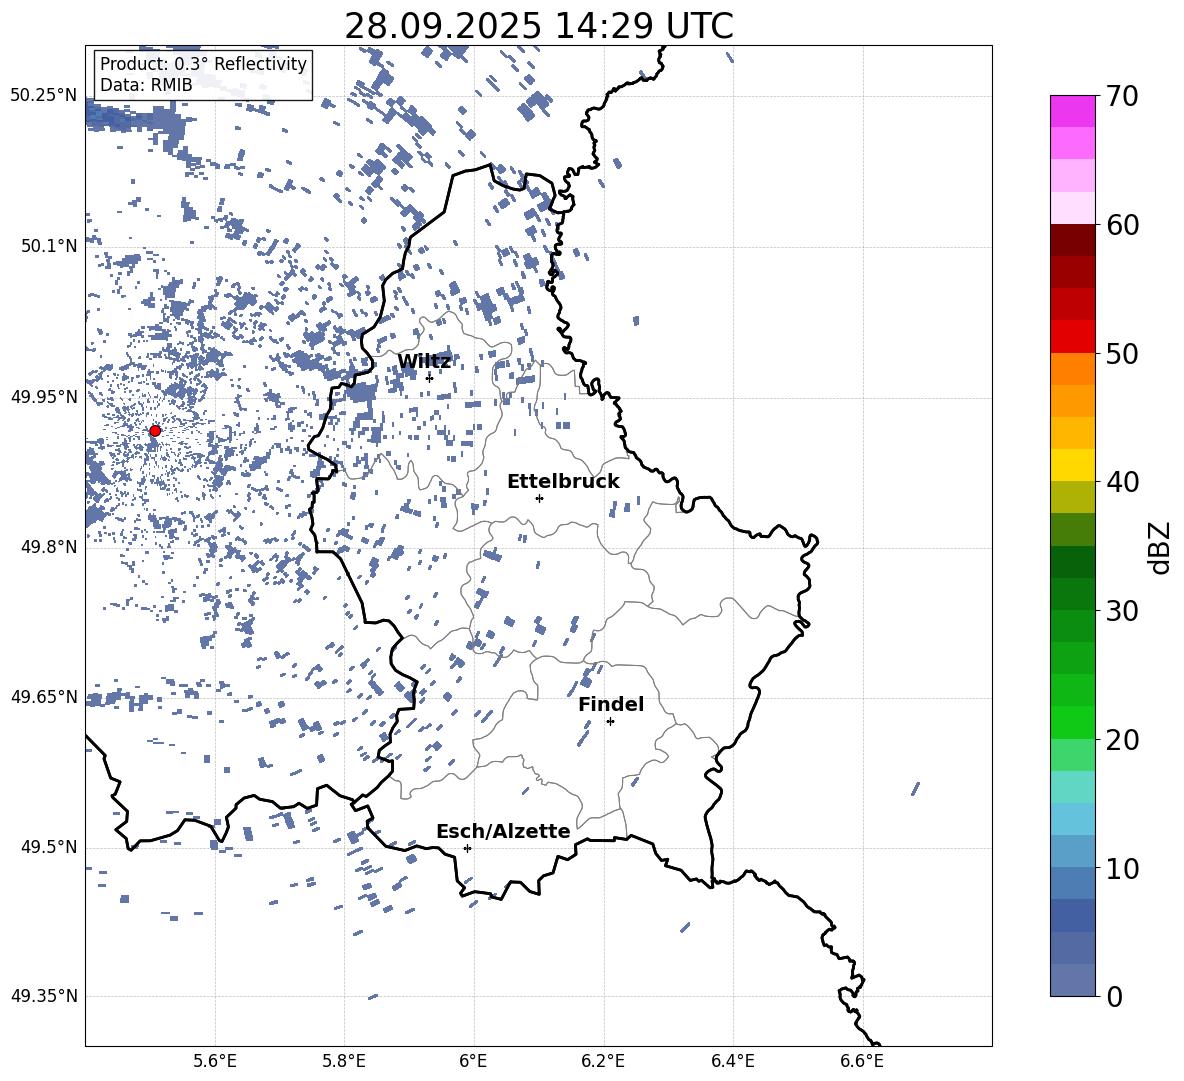Click the colorbar tick label 70
The width and height of the screenshot is (1184, 1081).
pyautogui.click(x=1123, y=96)
